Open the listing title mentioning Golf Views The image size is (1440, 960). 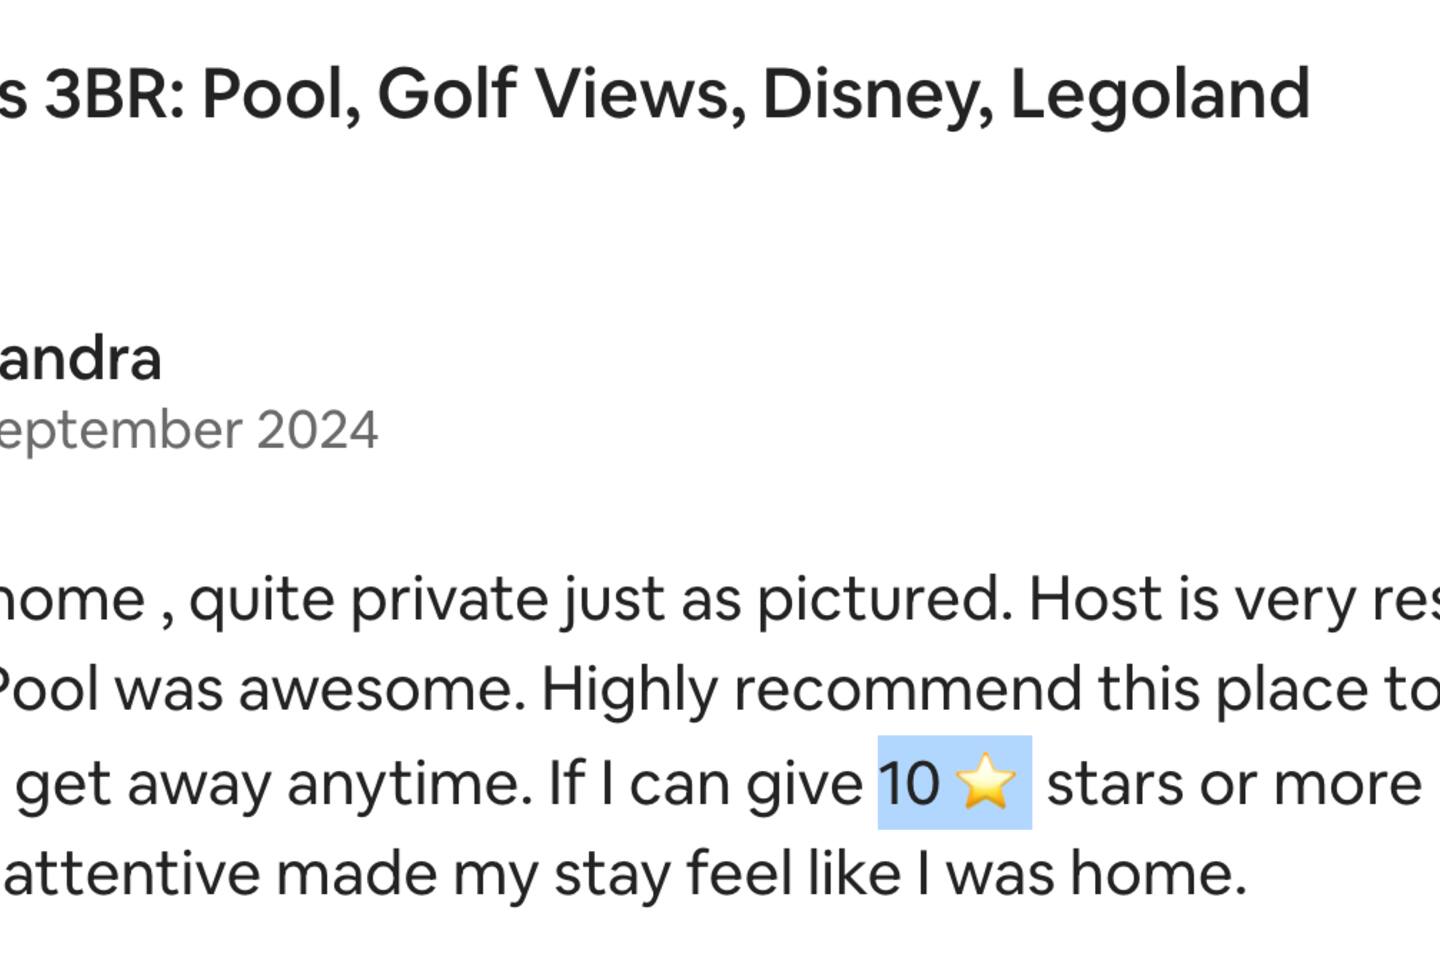pyautogui.click(x=655, y=95)
